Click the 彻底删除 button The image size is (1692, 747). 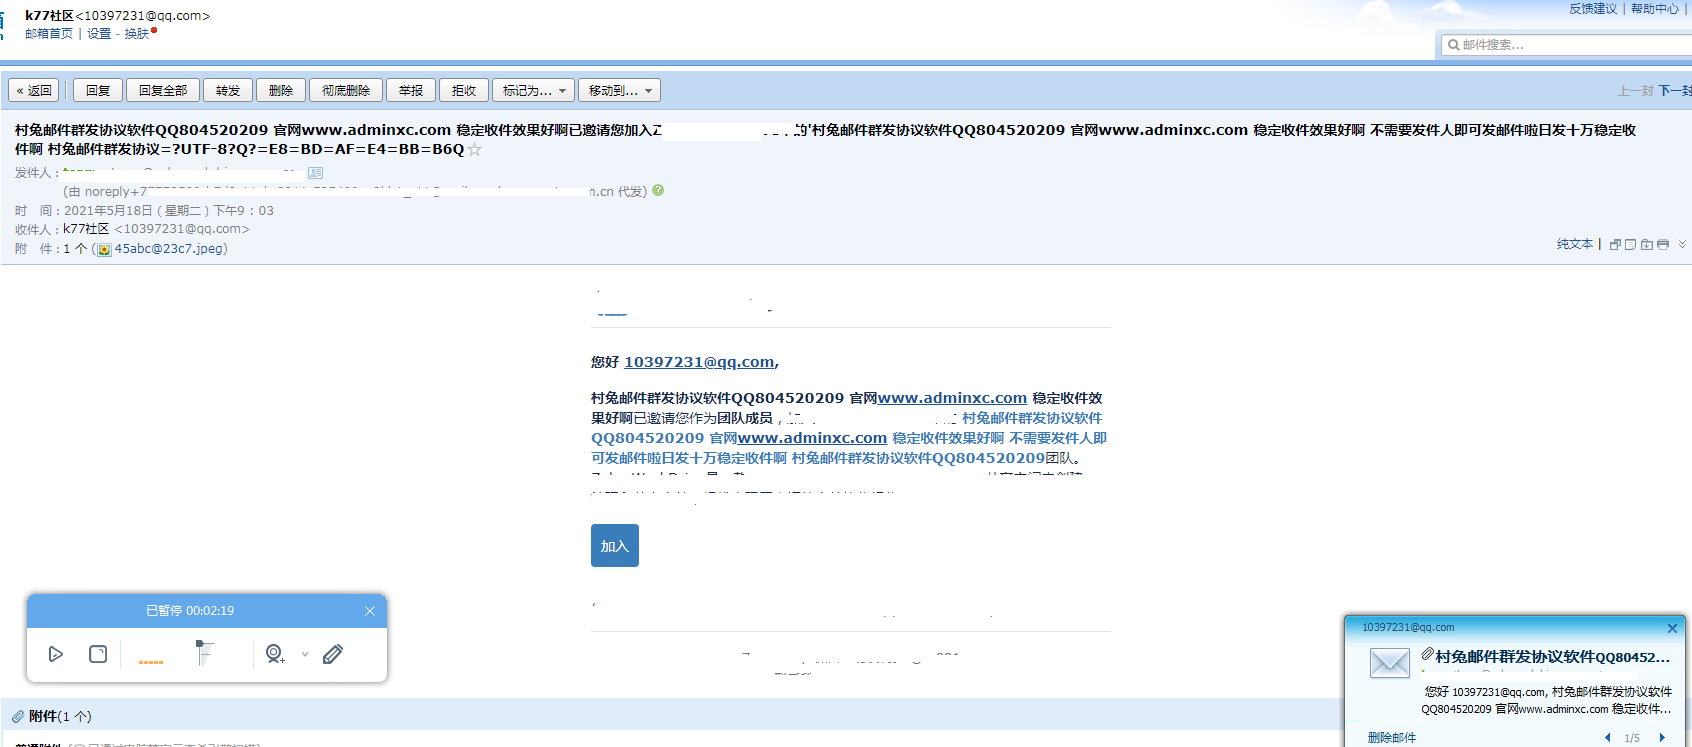pos(346,91)
